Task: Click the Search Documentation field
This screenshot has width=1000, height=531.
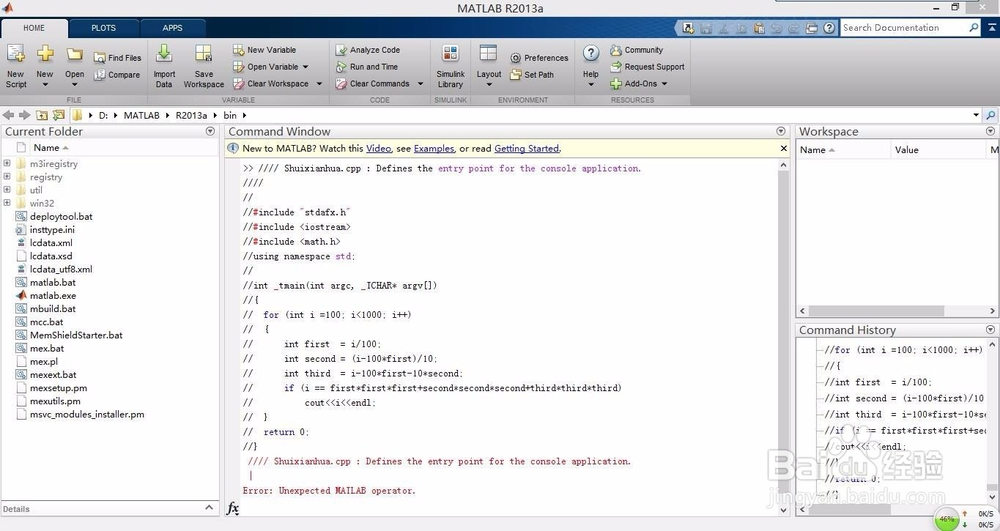Action: (903, 28)
